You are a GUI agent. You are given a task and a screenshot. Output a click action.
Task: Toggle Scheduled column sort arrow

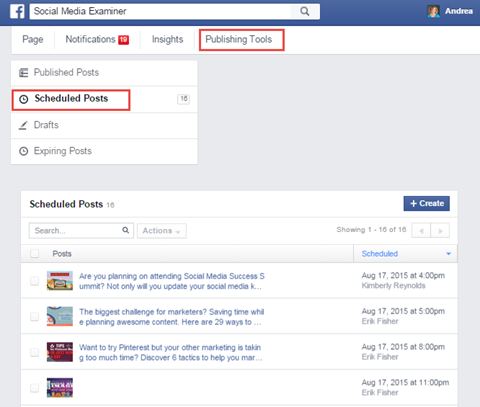pyautogui.click(x=448, y=254)
